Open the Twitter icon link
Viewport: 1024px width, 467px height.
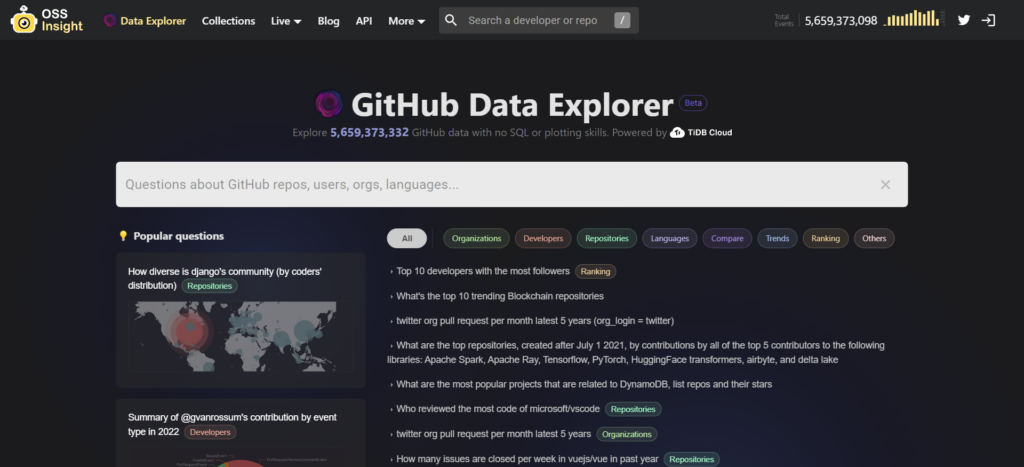tap(964, 20)
